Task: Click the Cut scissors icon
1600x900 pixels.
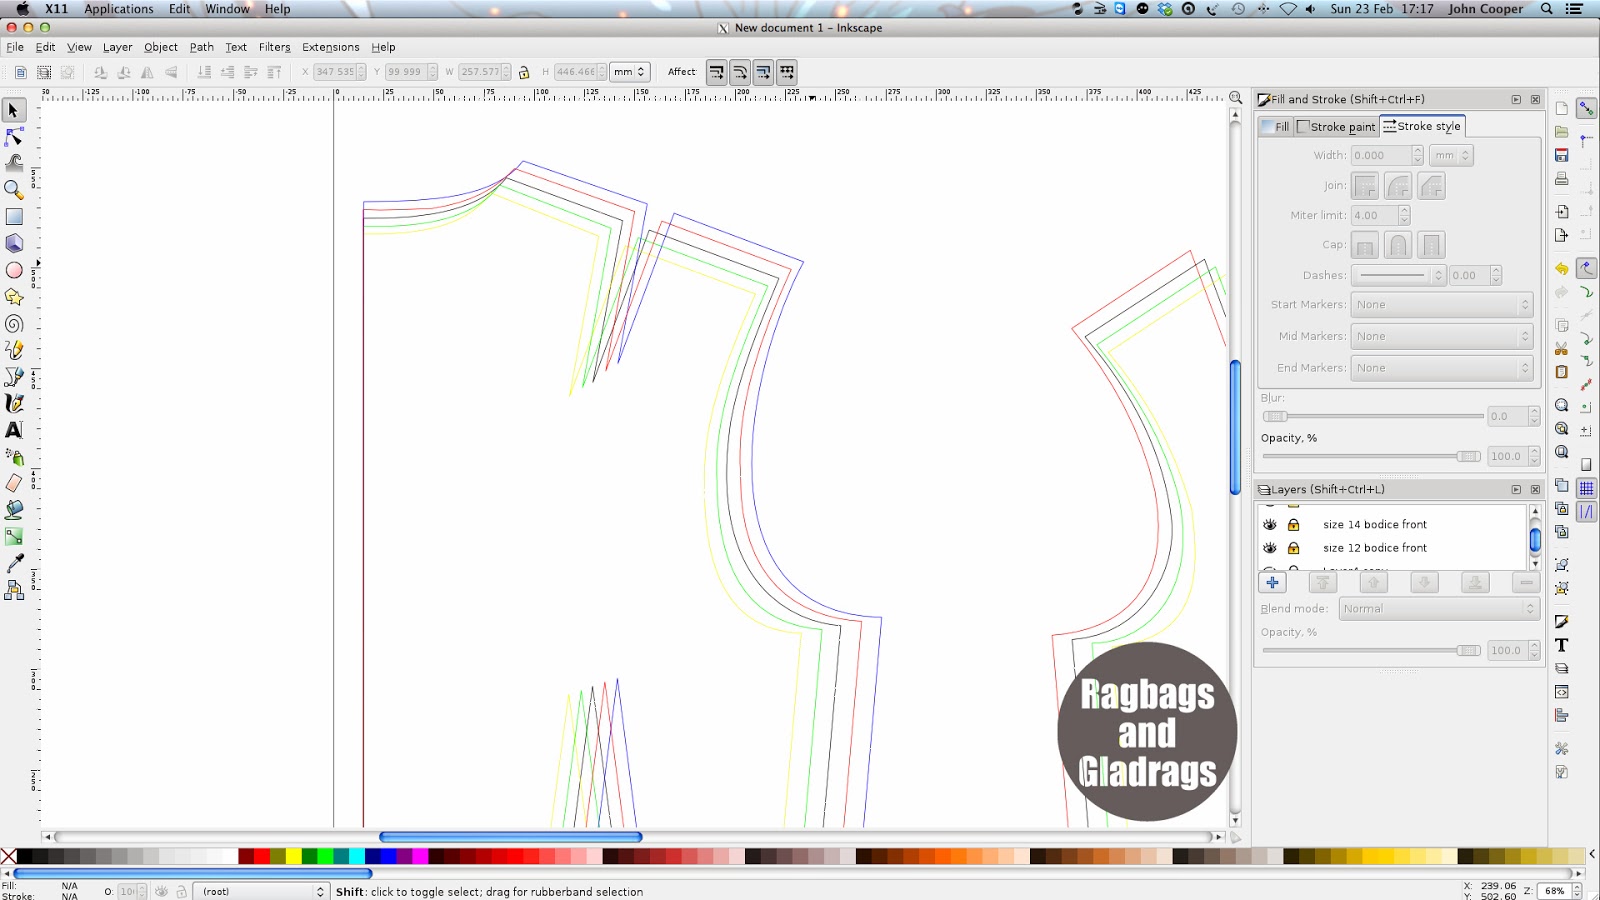Action: pos(1562,348)
